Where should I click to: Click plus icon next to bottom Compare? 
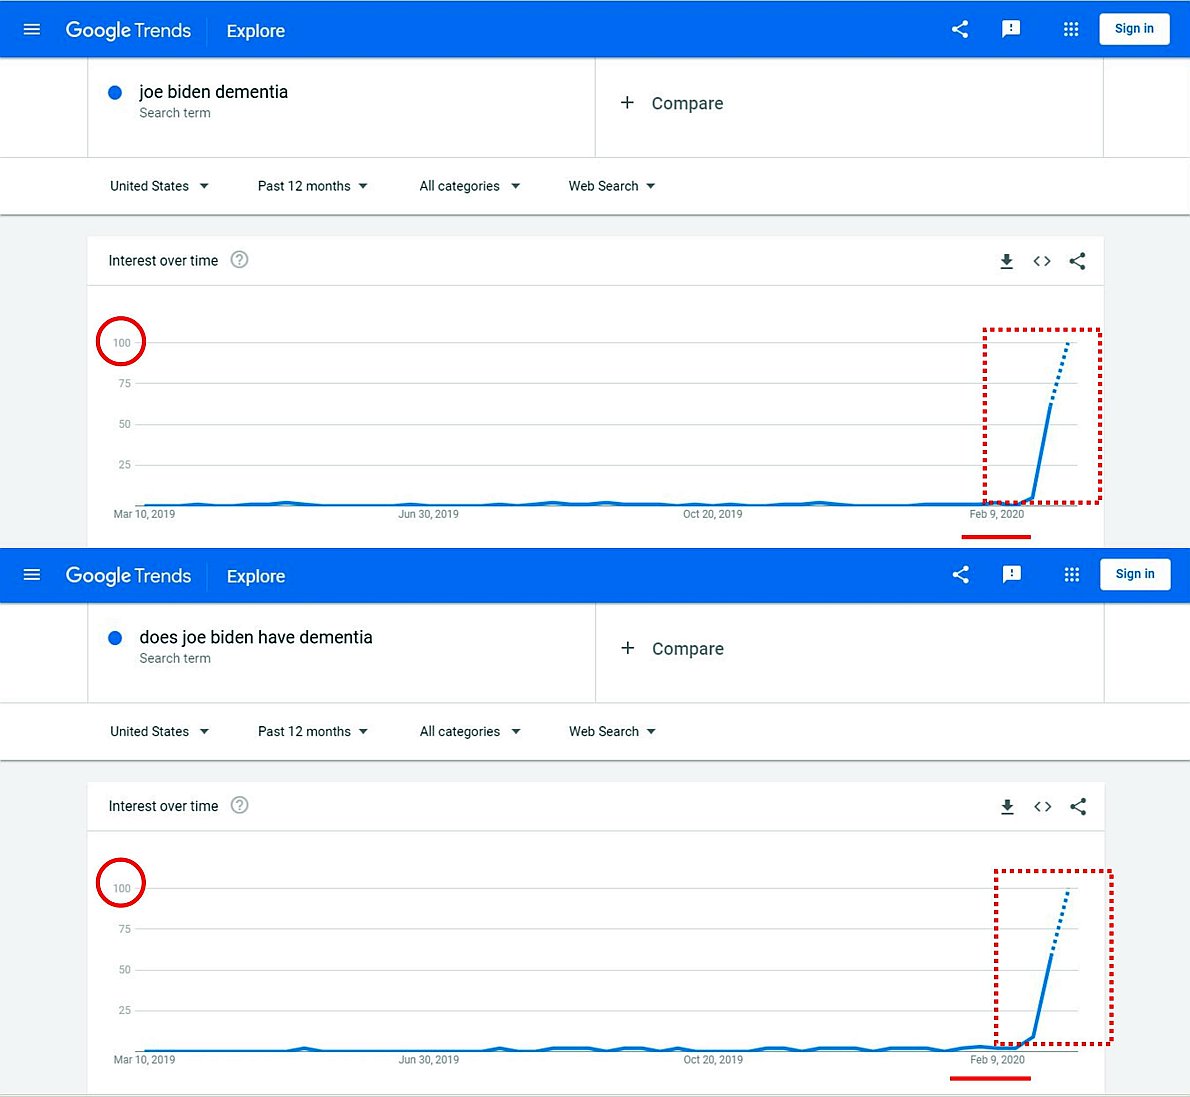(x=627, y=648)
